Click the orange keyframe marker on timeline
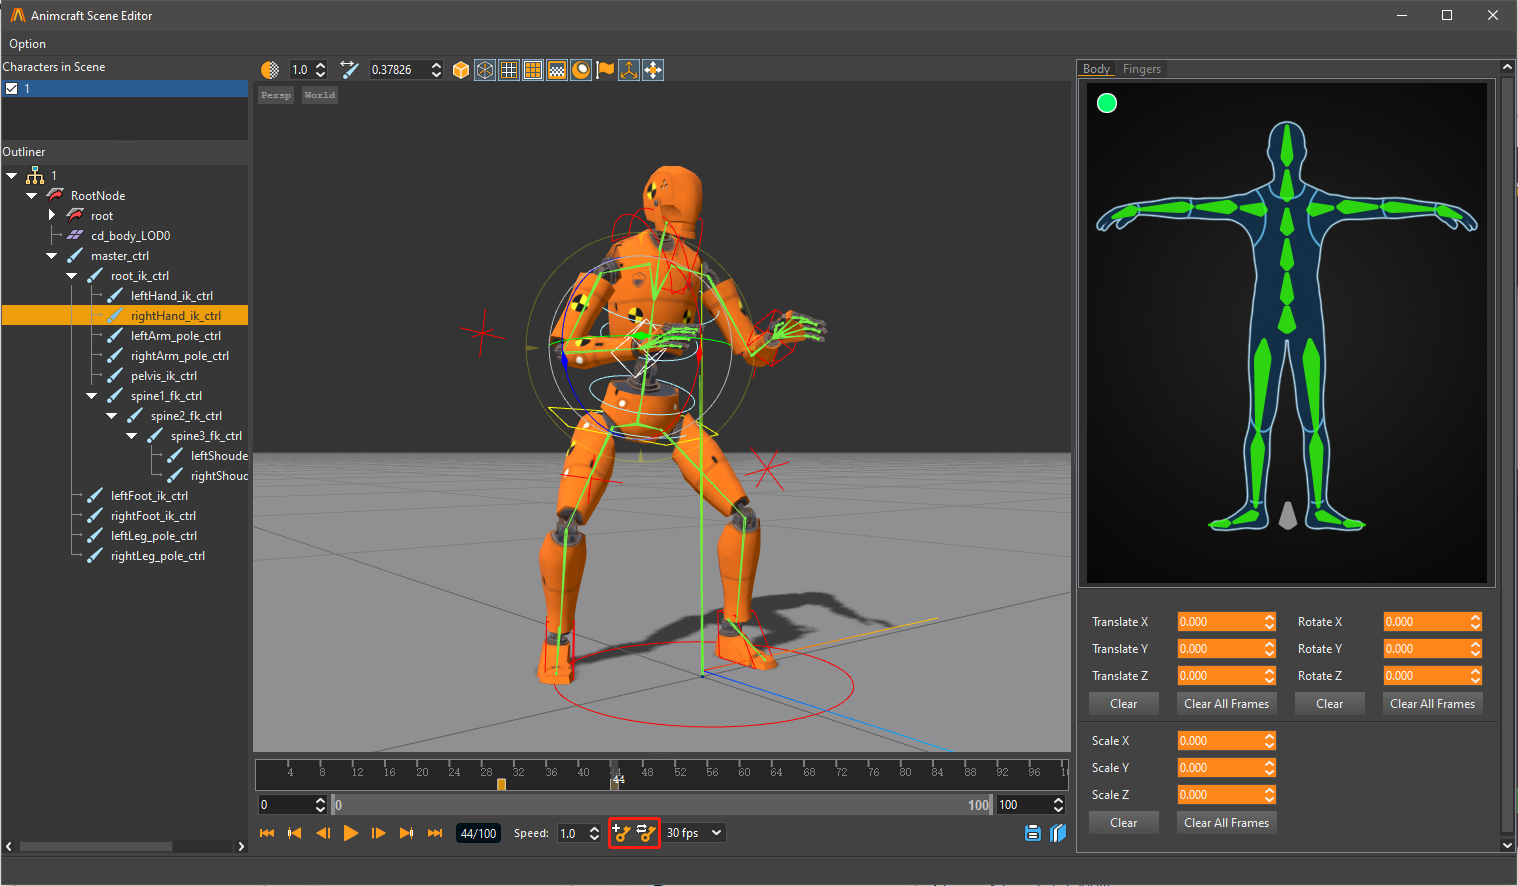The width and height of the screenshot is (1518, 886). point(501,784)
